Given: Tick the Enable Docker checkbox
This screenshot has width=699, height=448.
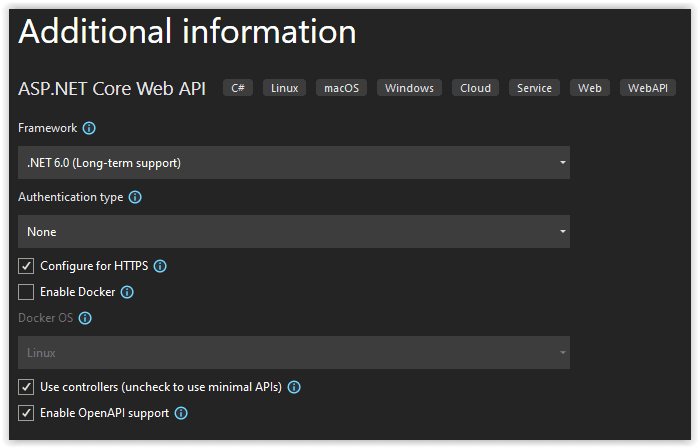Looking at the screenshot, I should (26, 292).
